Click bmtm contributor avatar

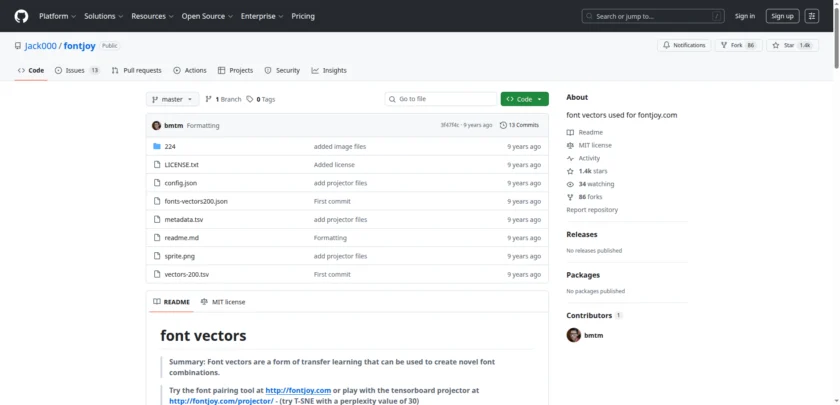[573, 335]
